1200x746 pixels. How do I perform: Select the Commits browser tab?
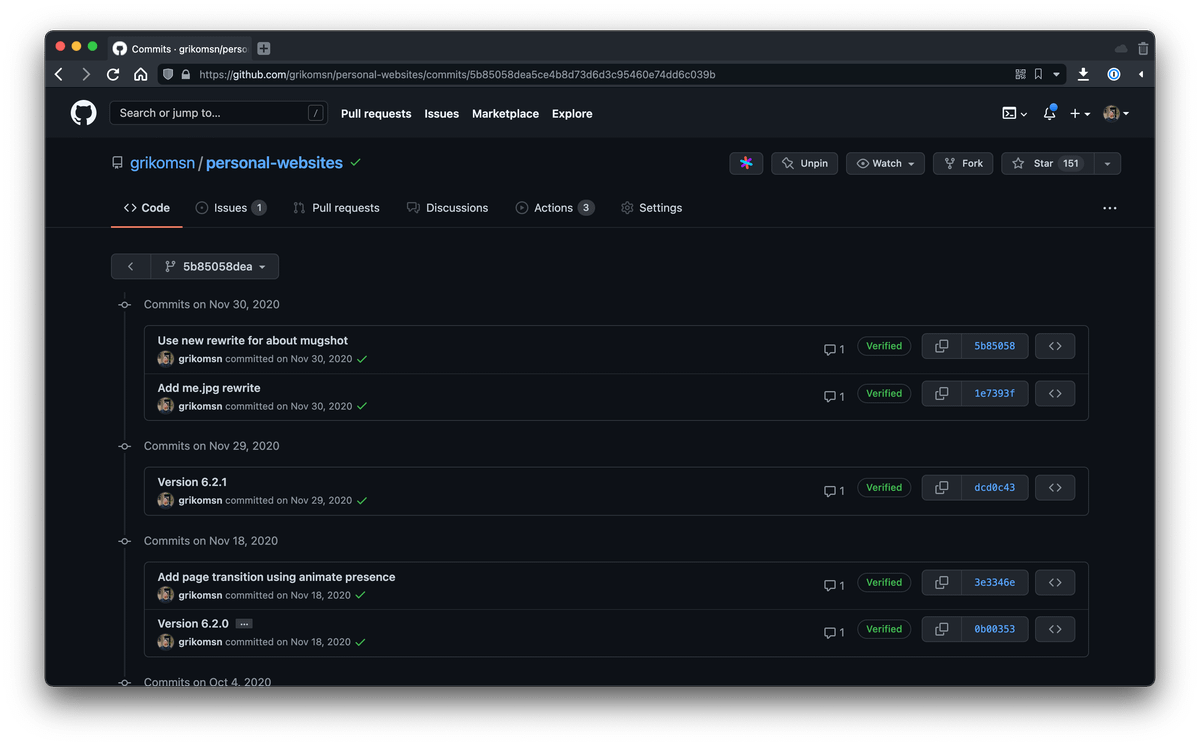(180, 48)
